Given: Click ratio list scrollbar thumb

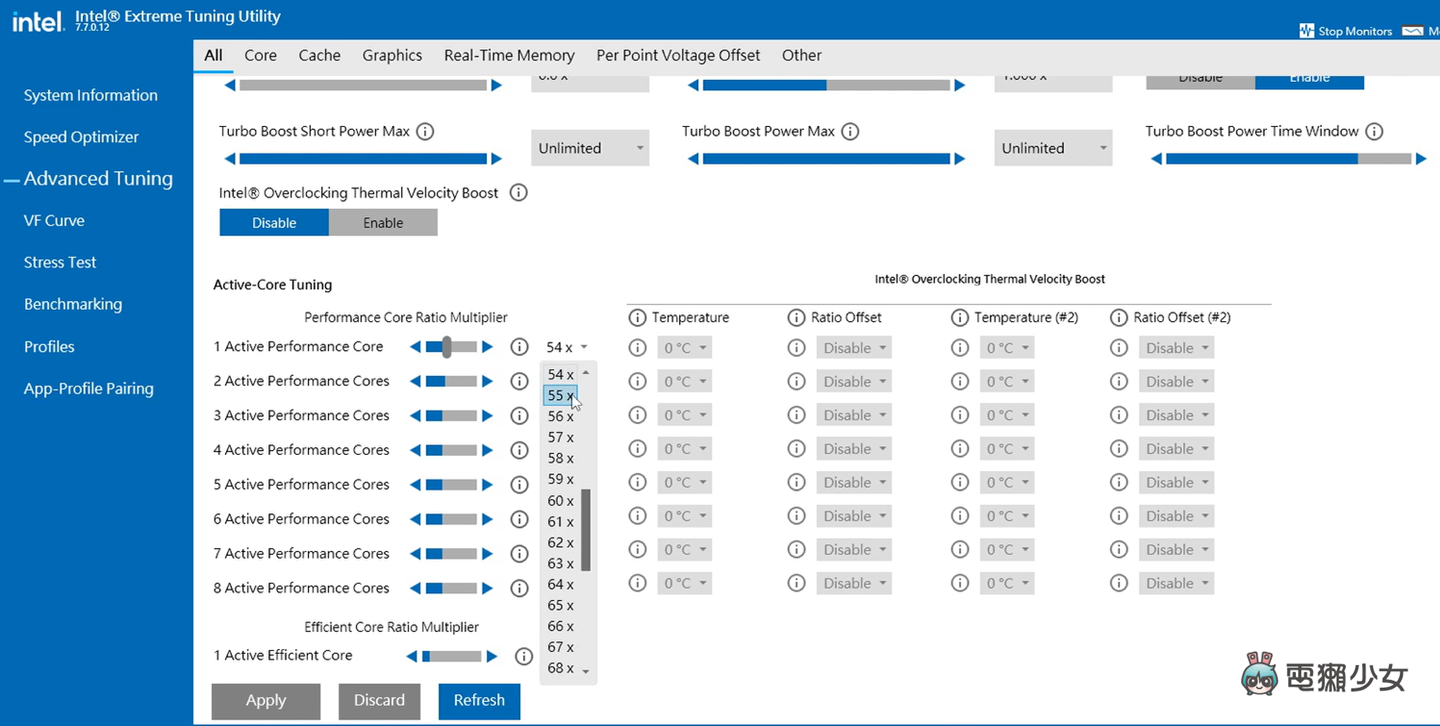Looking at the screenshot, I should (586, 530).
